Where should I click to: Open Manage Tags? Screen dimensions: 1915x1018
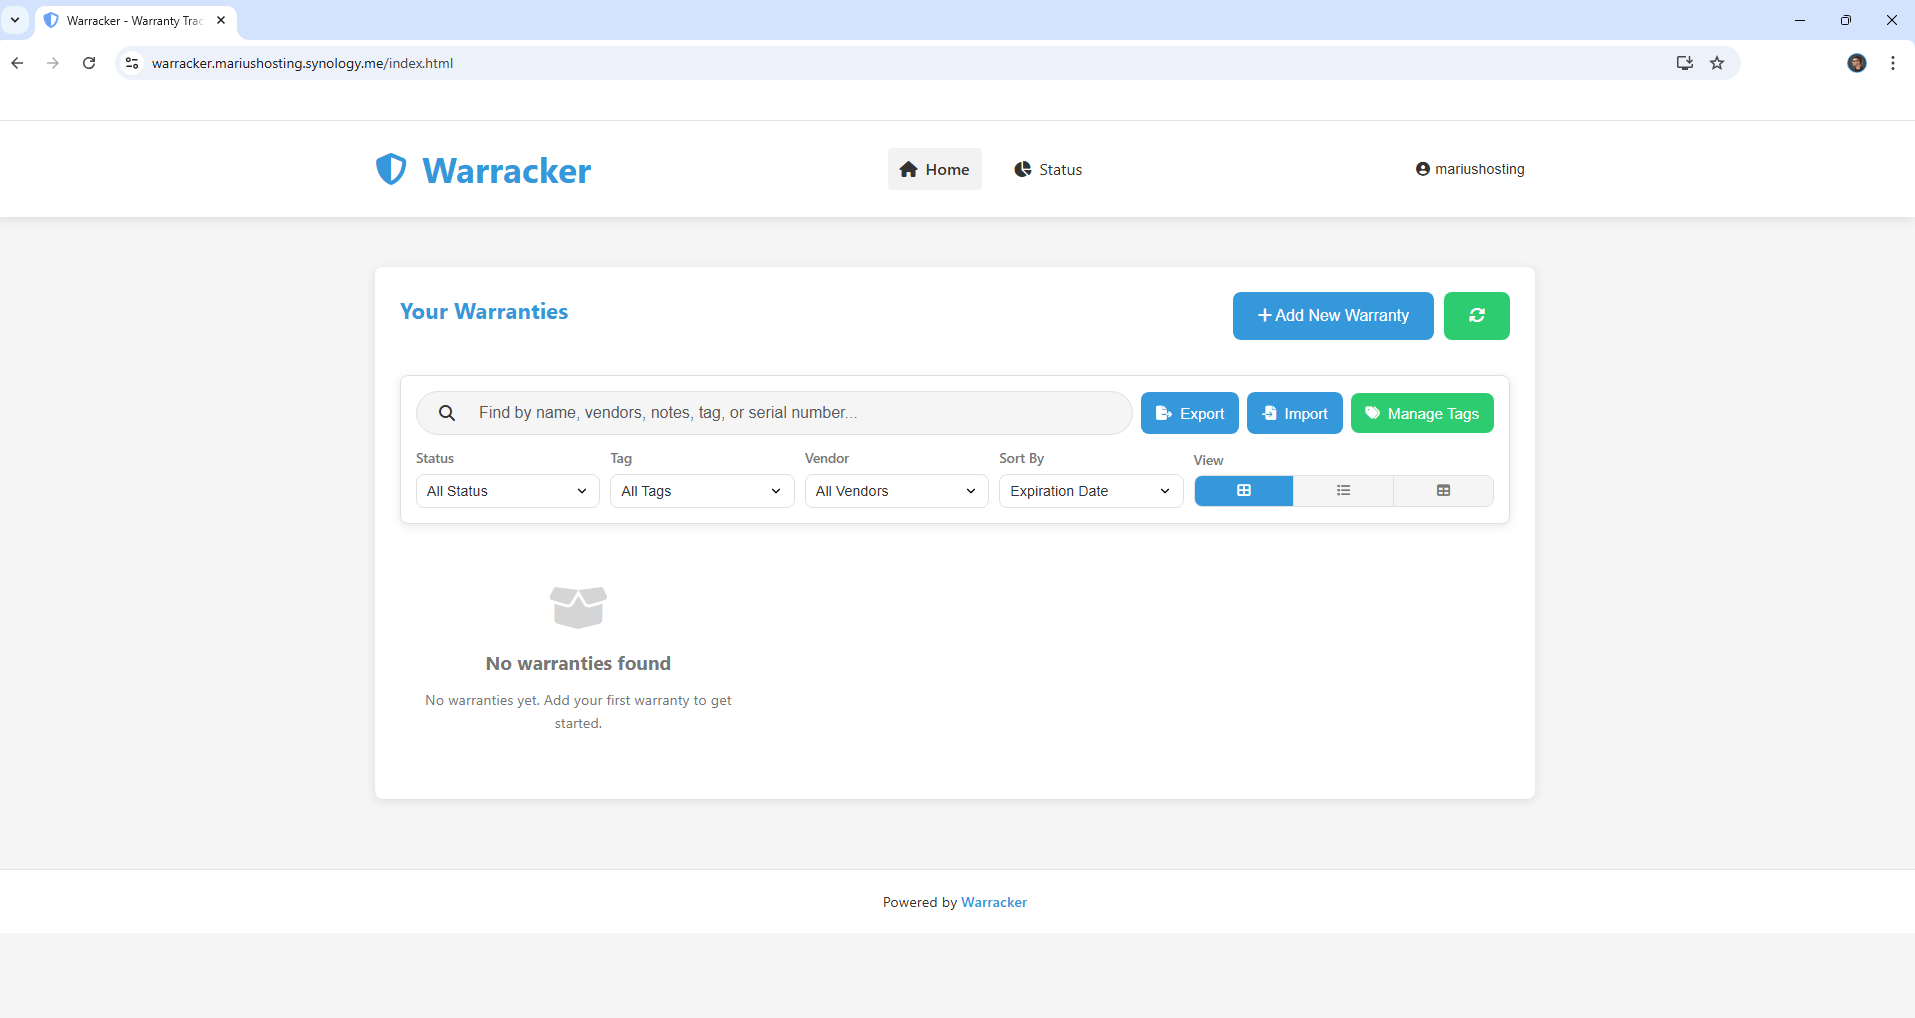click(1422, 413)
